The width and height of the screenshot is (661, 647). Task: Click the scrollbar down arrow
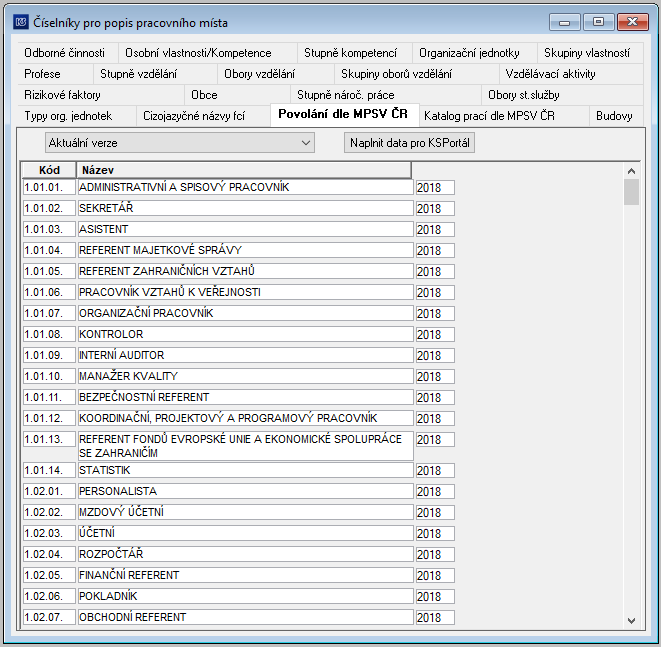(631, 620)
